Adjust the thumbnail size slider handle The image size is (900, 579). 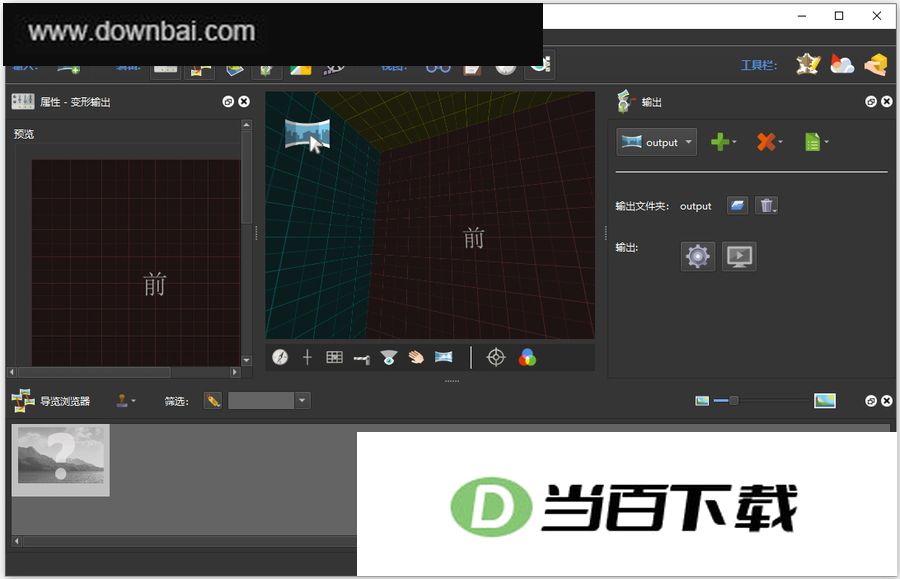point(734,401)
